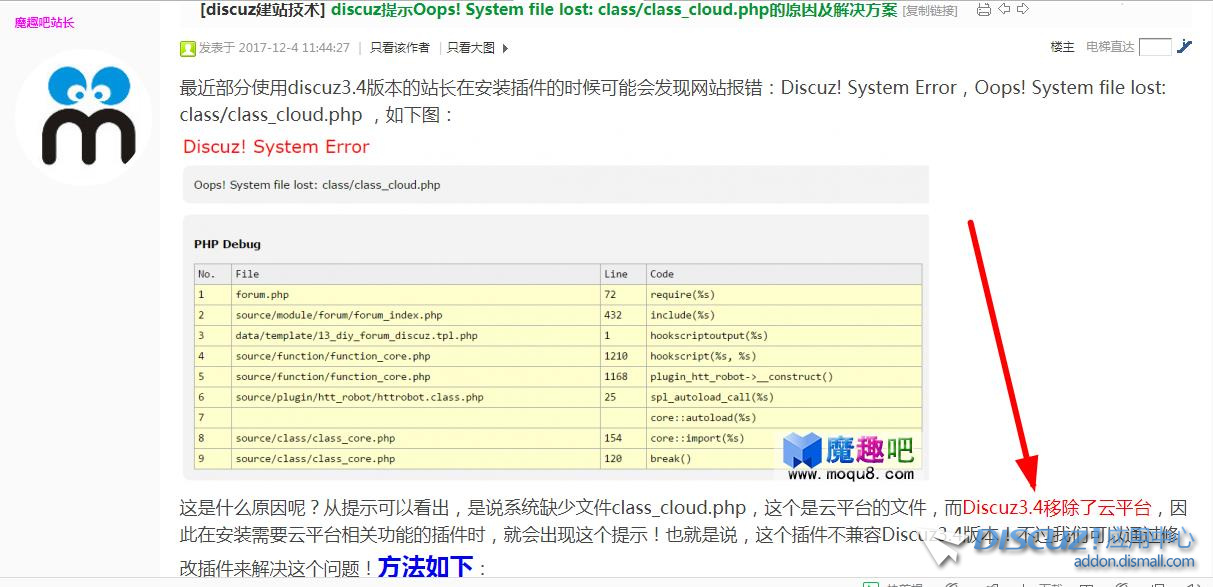Click the previous-thread left arrow icon
The image size is (1213, 587).
(1004, 9)
